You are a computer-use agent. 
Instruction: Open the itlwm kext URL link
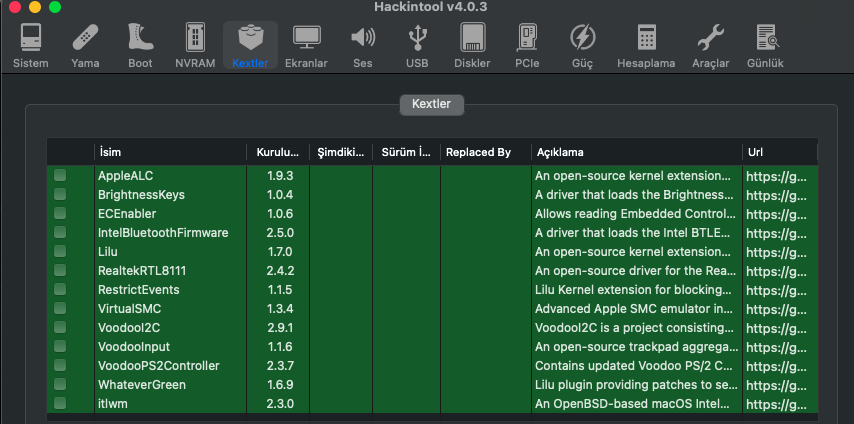click(778, 404)
